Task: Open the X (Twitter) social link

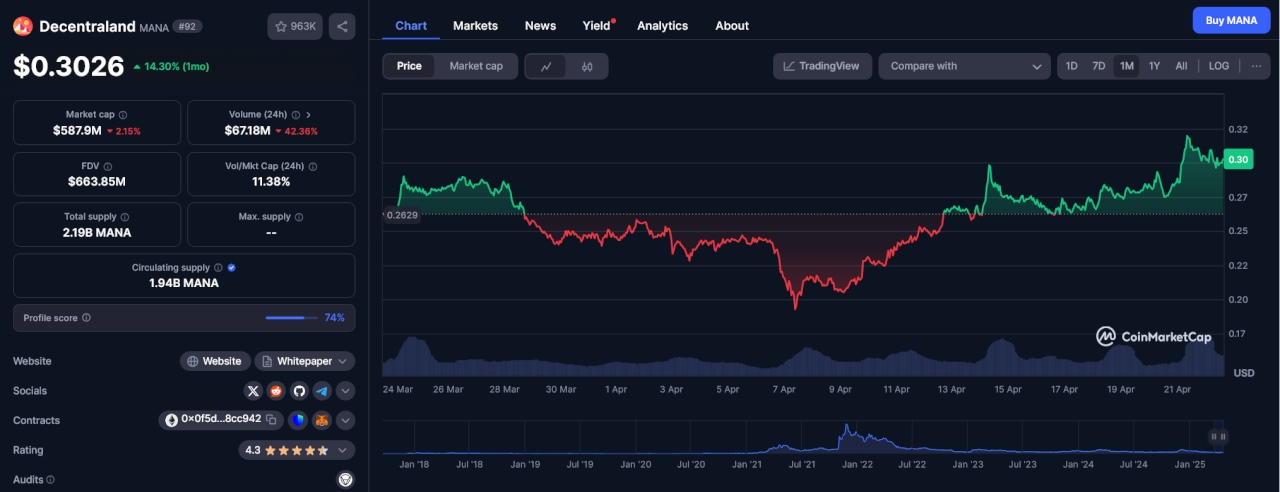Action: [253, 391]
